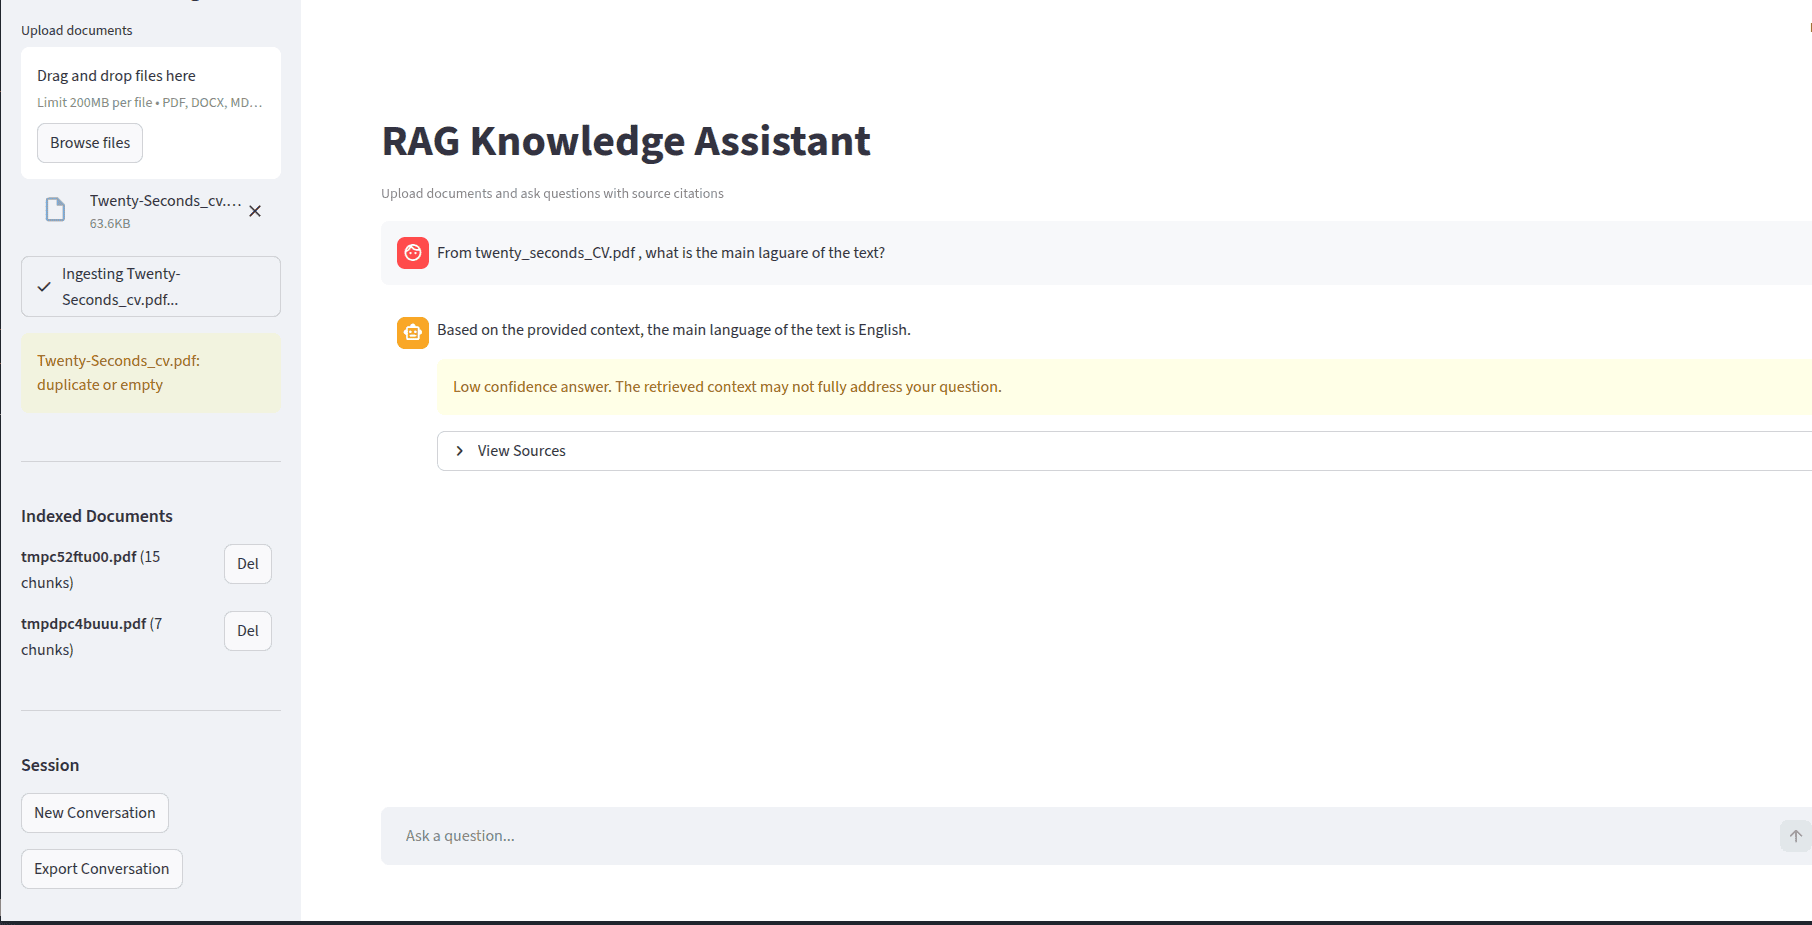Start a New Conversation
Image resolution: width=1812 pixels, height=925 pixels.
(94, 812)
